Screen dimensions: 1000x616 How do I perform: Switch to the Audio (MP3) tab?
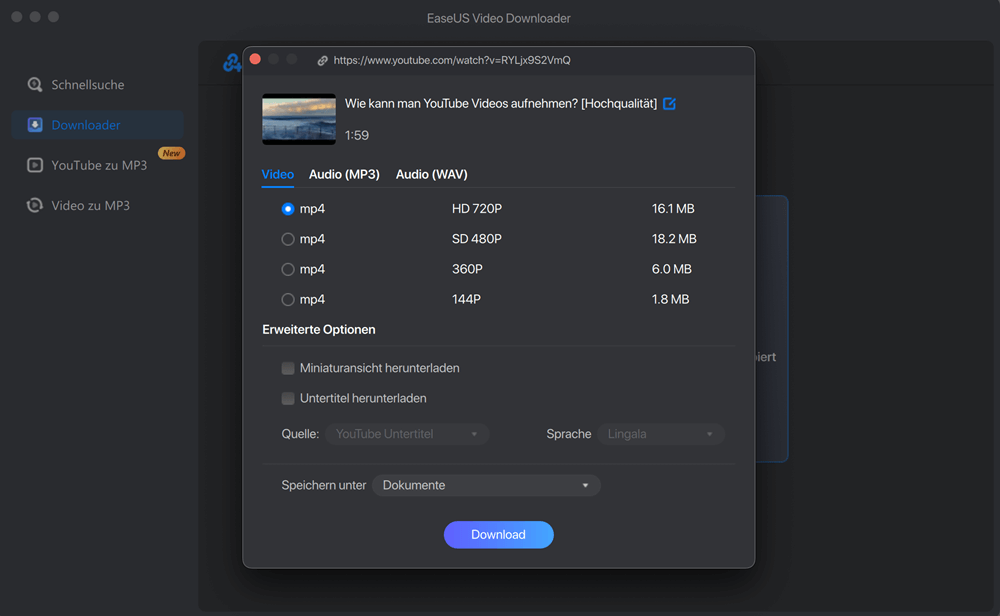pyautogui.click(x=344, y=174)
